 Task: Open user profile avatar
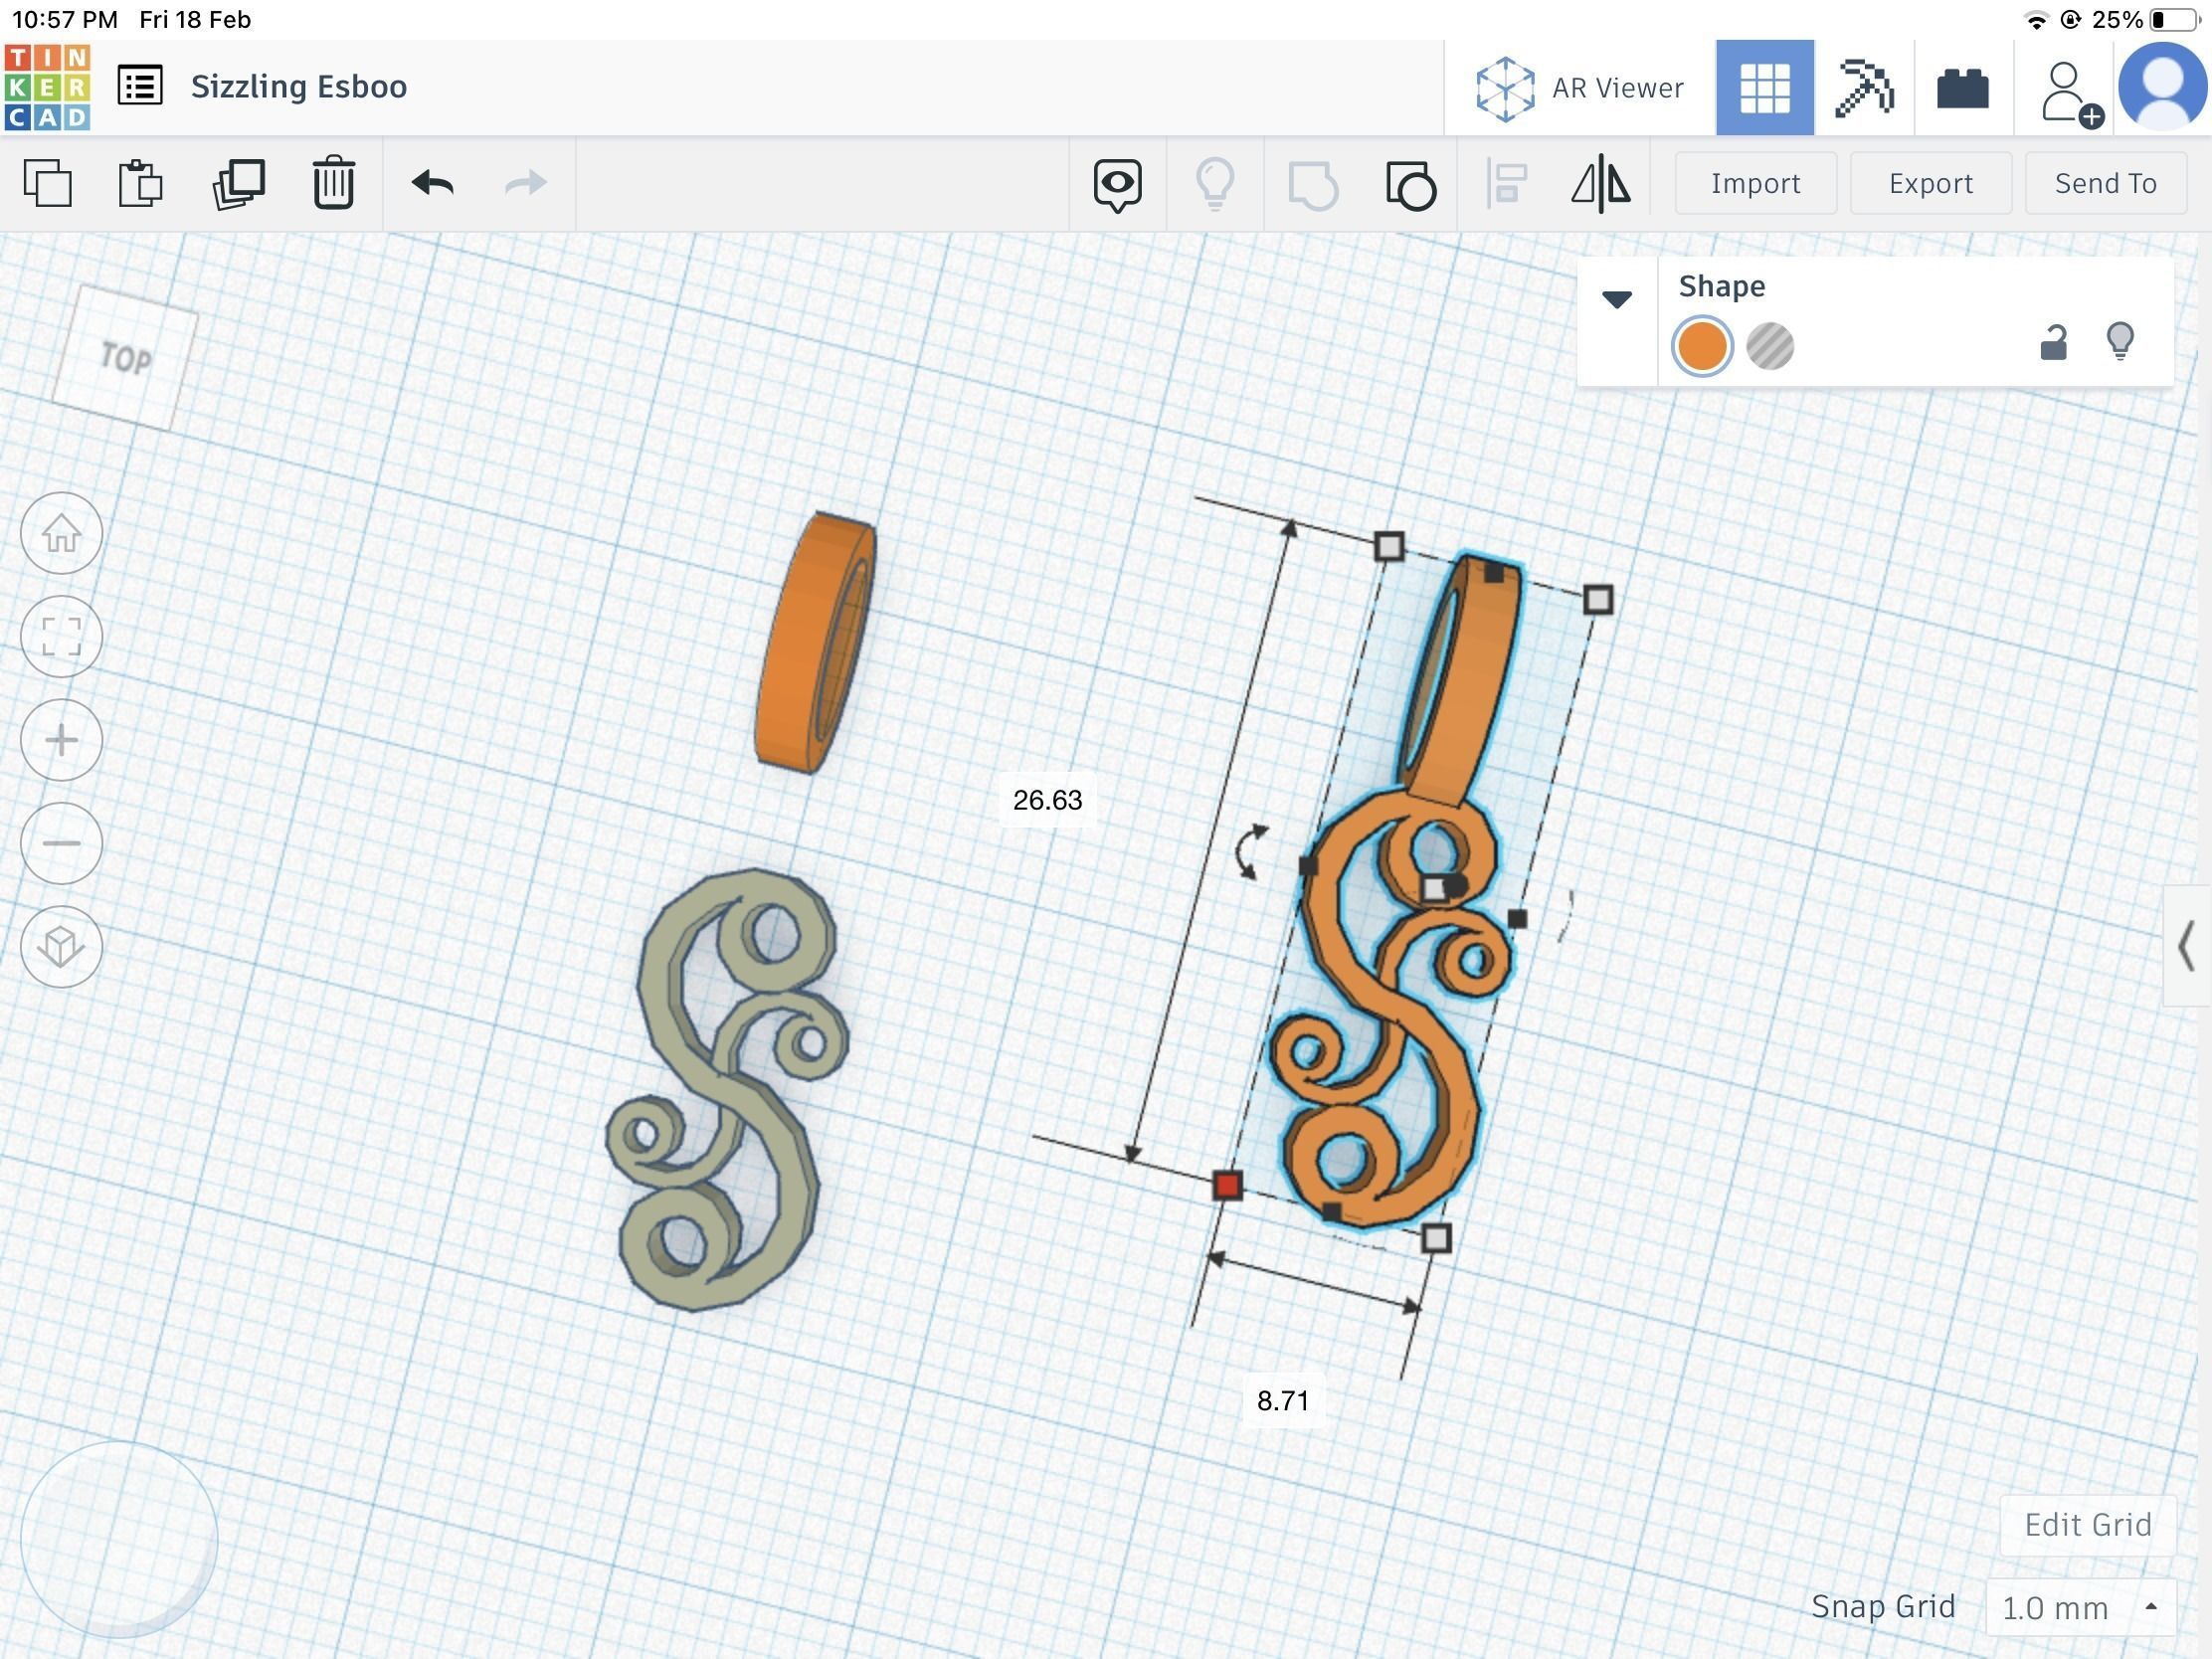point(2163,88)
